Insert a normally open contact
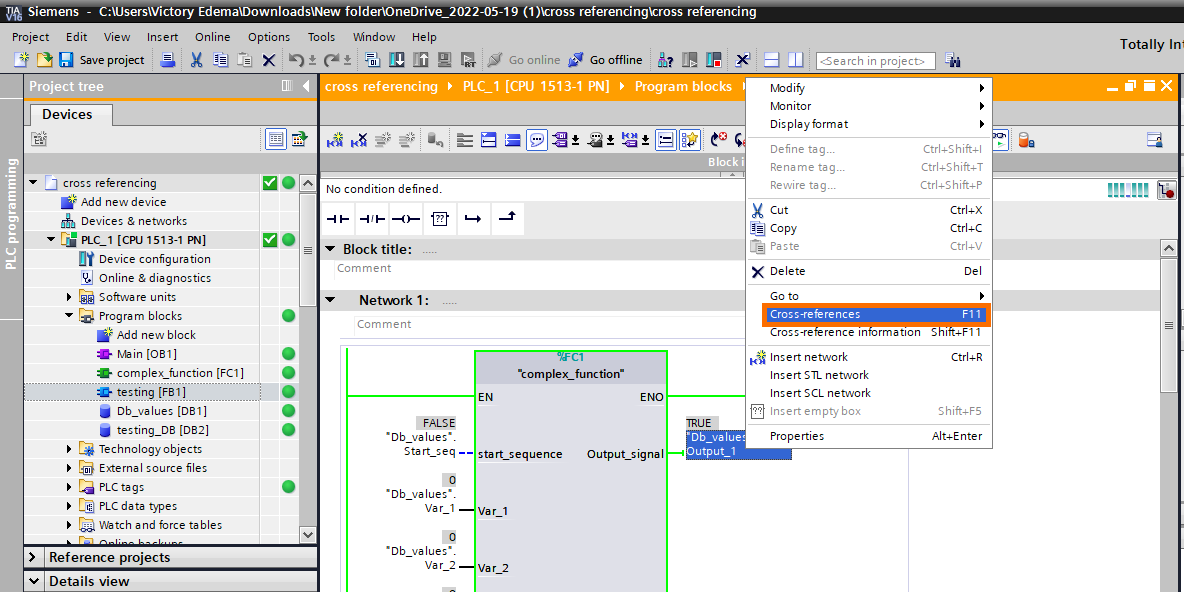 (339, 218)
